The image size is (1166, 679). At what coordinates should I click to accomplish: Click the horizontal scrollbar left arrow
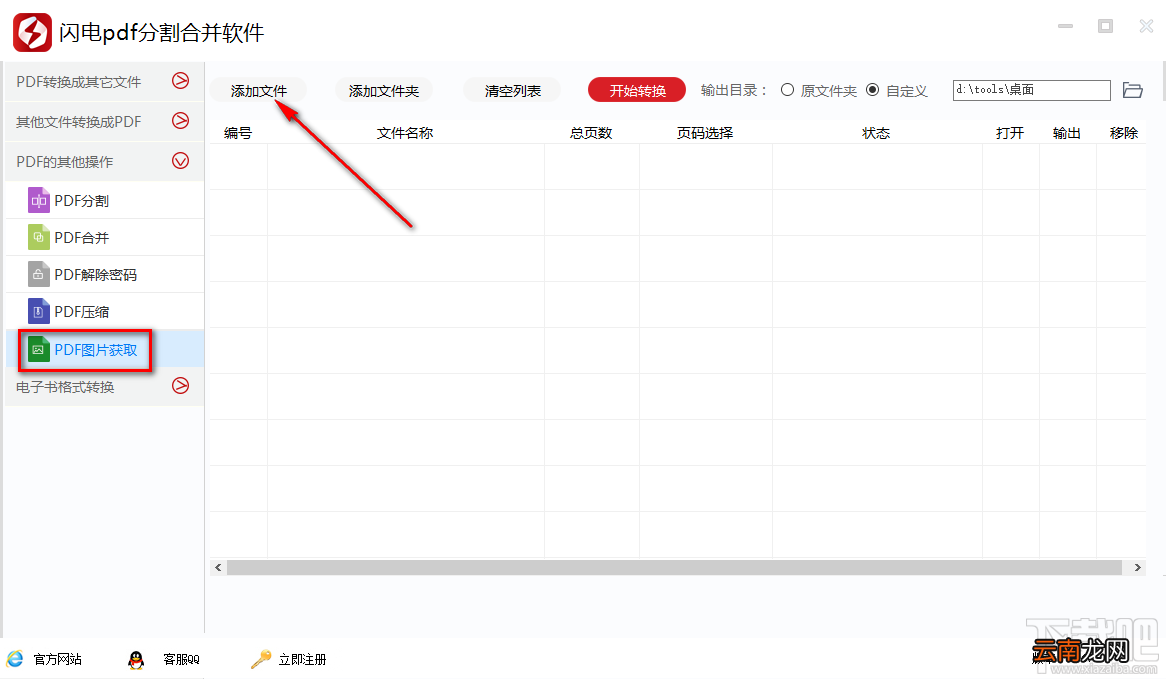[x=218, y=567]
